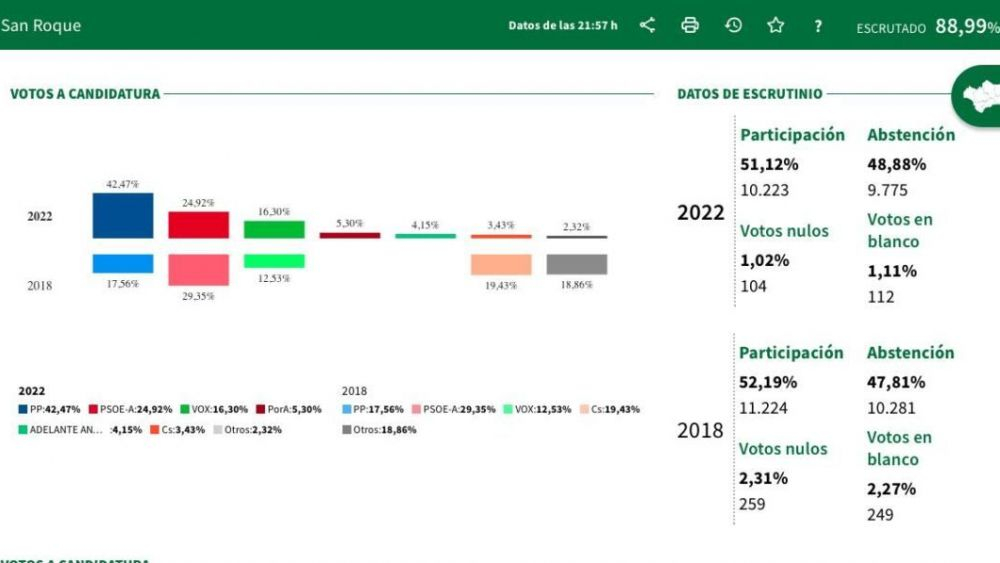
Task: Click PSOE-A 2022 legend color swatch
Action: pos(93,409)
